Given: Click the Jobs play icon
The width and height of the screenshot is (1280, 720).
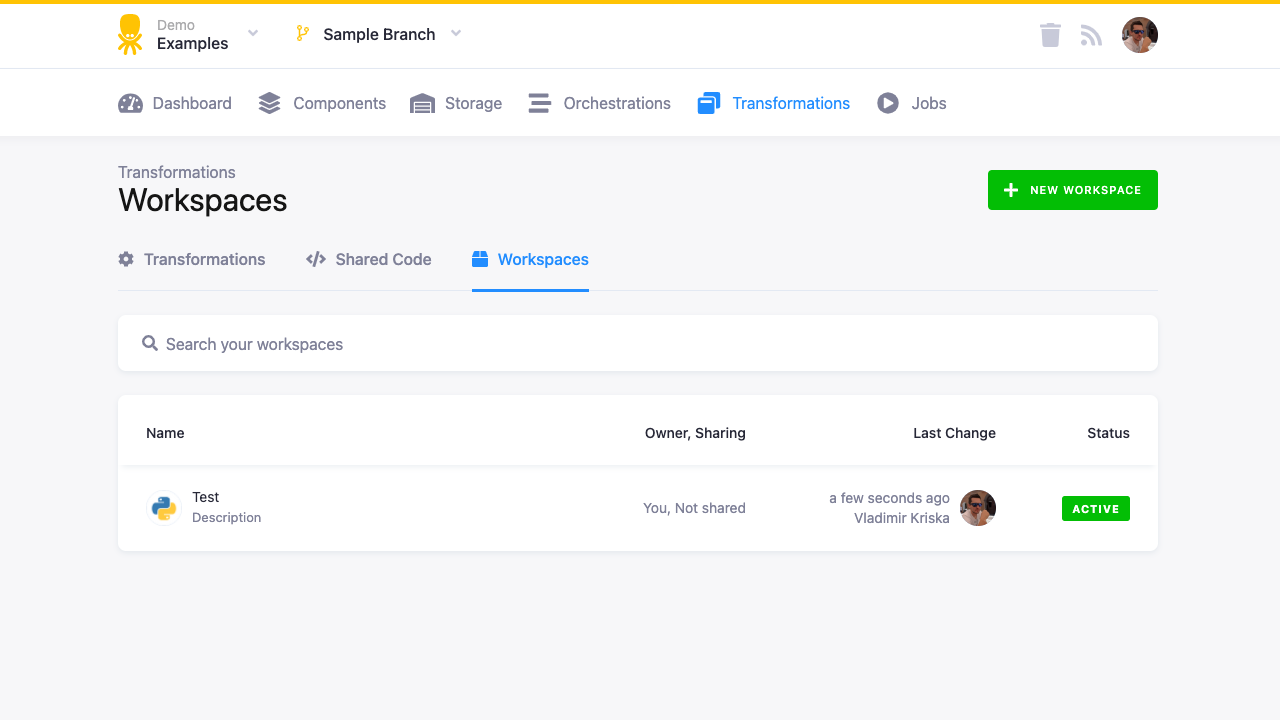Looking at the screenshot, I should pos(887,102).
